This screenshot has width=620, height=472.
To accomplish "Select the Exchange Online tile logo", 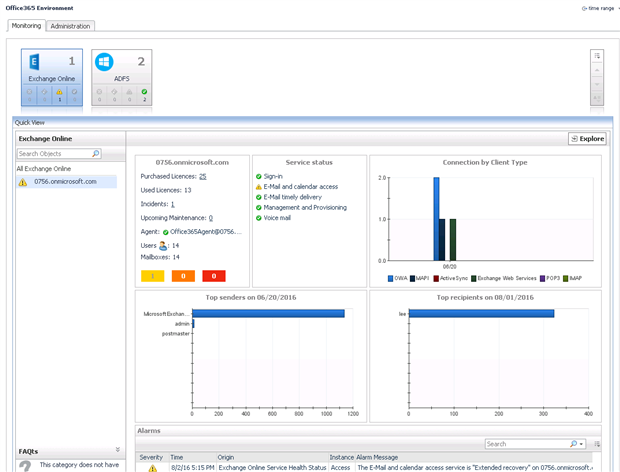I will (34, 62).
